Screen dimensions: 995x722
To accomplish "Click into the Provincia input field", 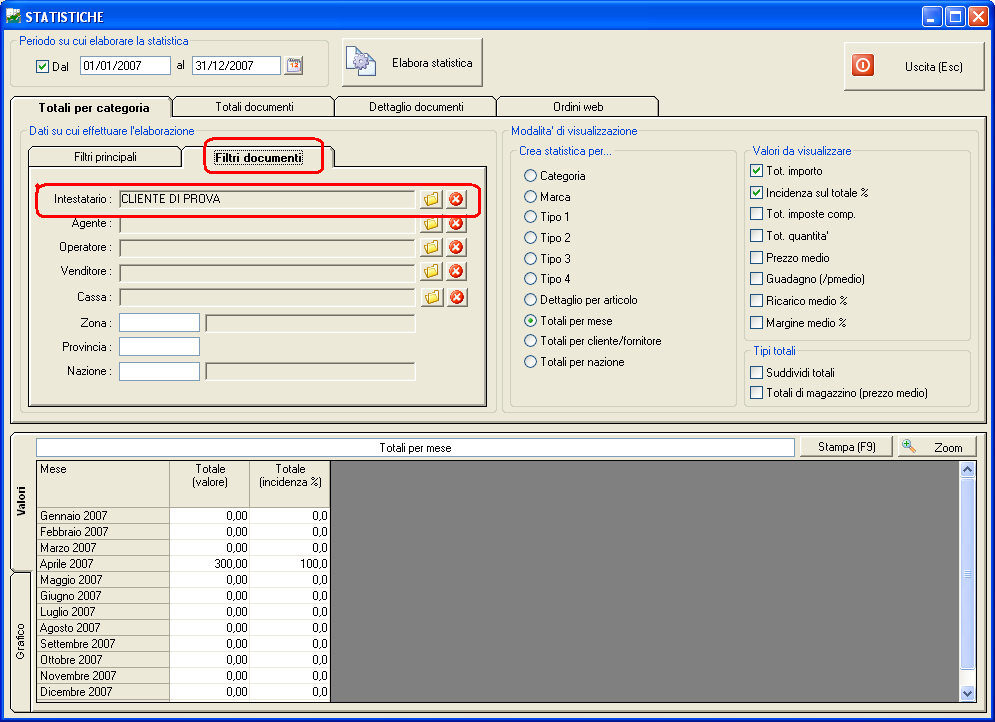I will 159,347.
